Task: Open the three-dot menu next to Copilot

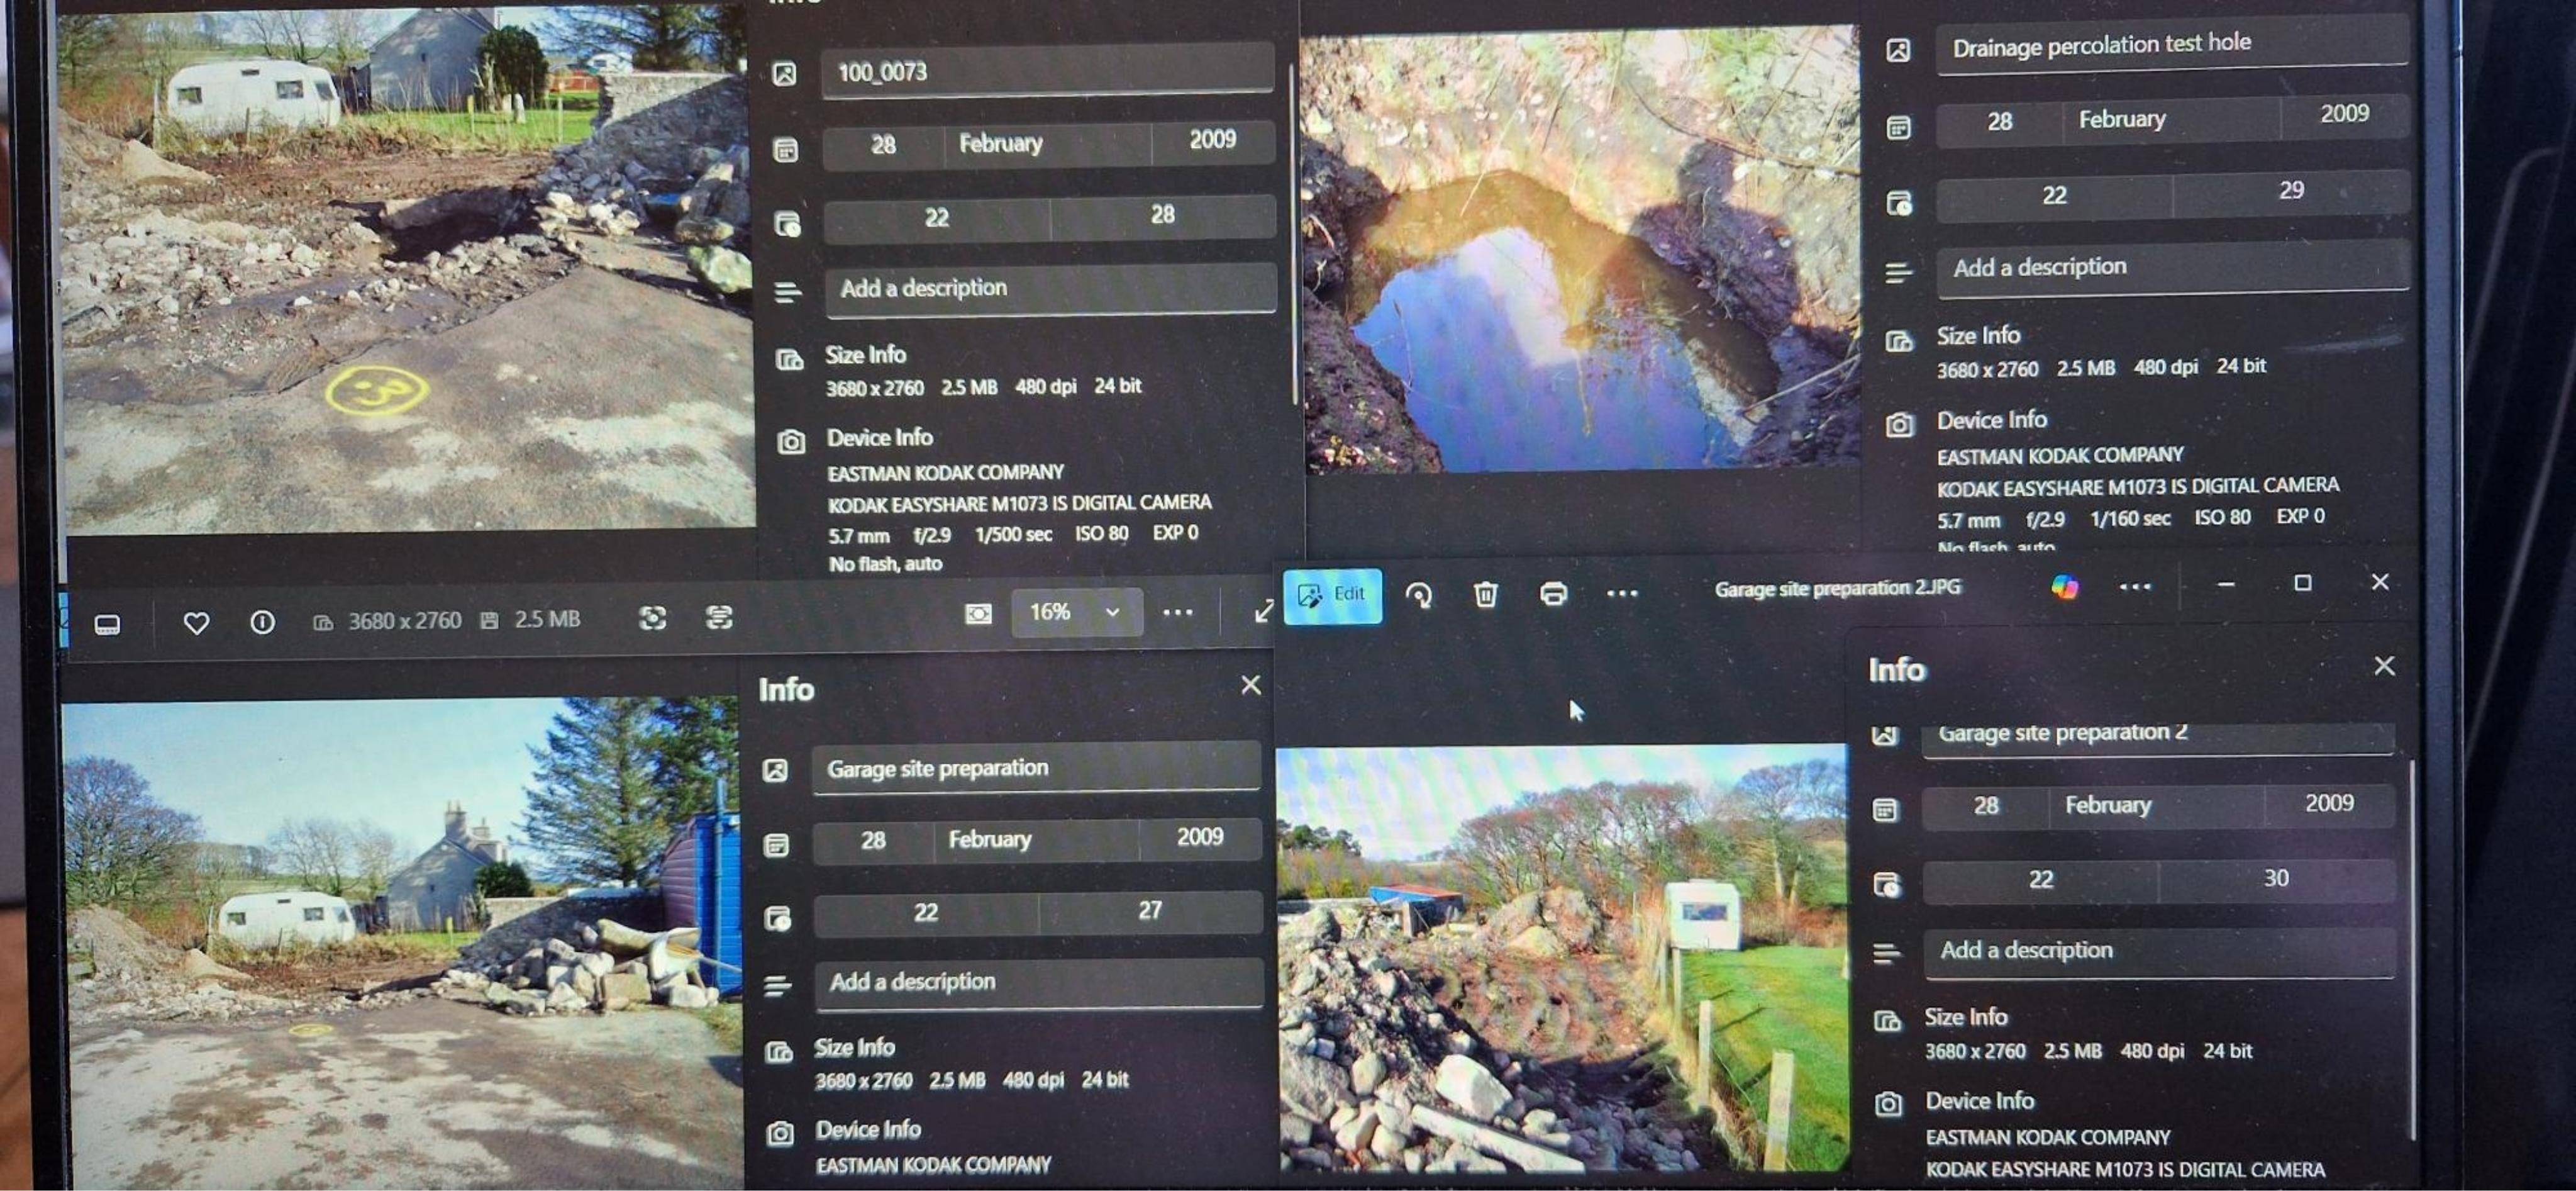Action: point(2134,587)
